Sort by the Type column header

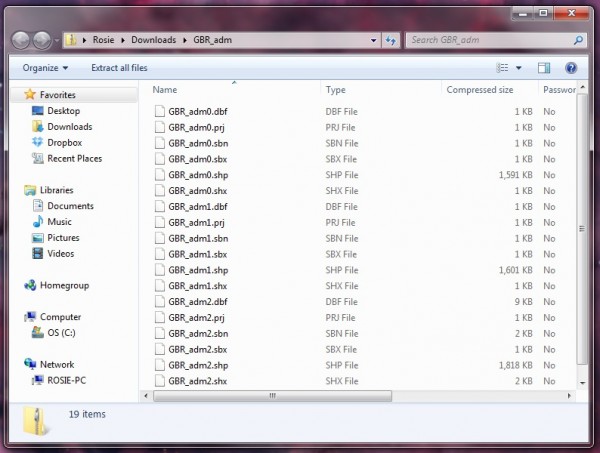point(336,90)
